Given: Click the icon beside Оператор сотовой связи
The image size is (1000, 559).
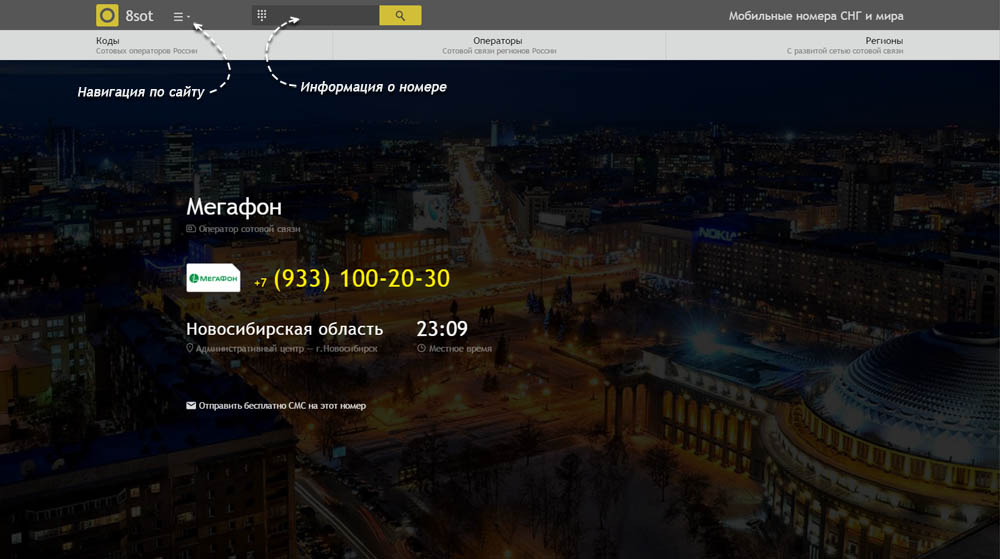Looking at the screenshot, I should [x=191, y=228].
